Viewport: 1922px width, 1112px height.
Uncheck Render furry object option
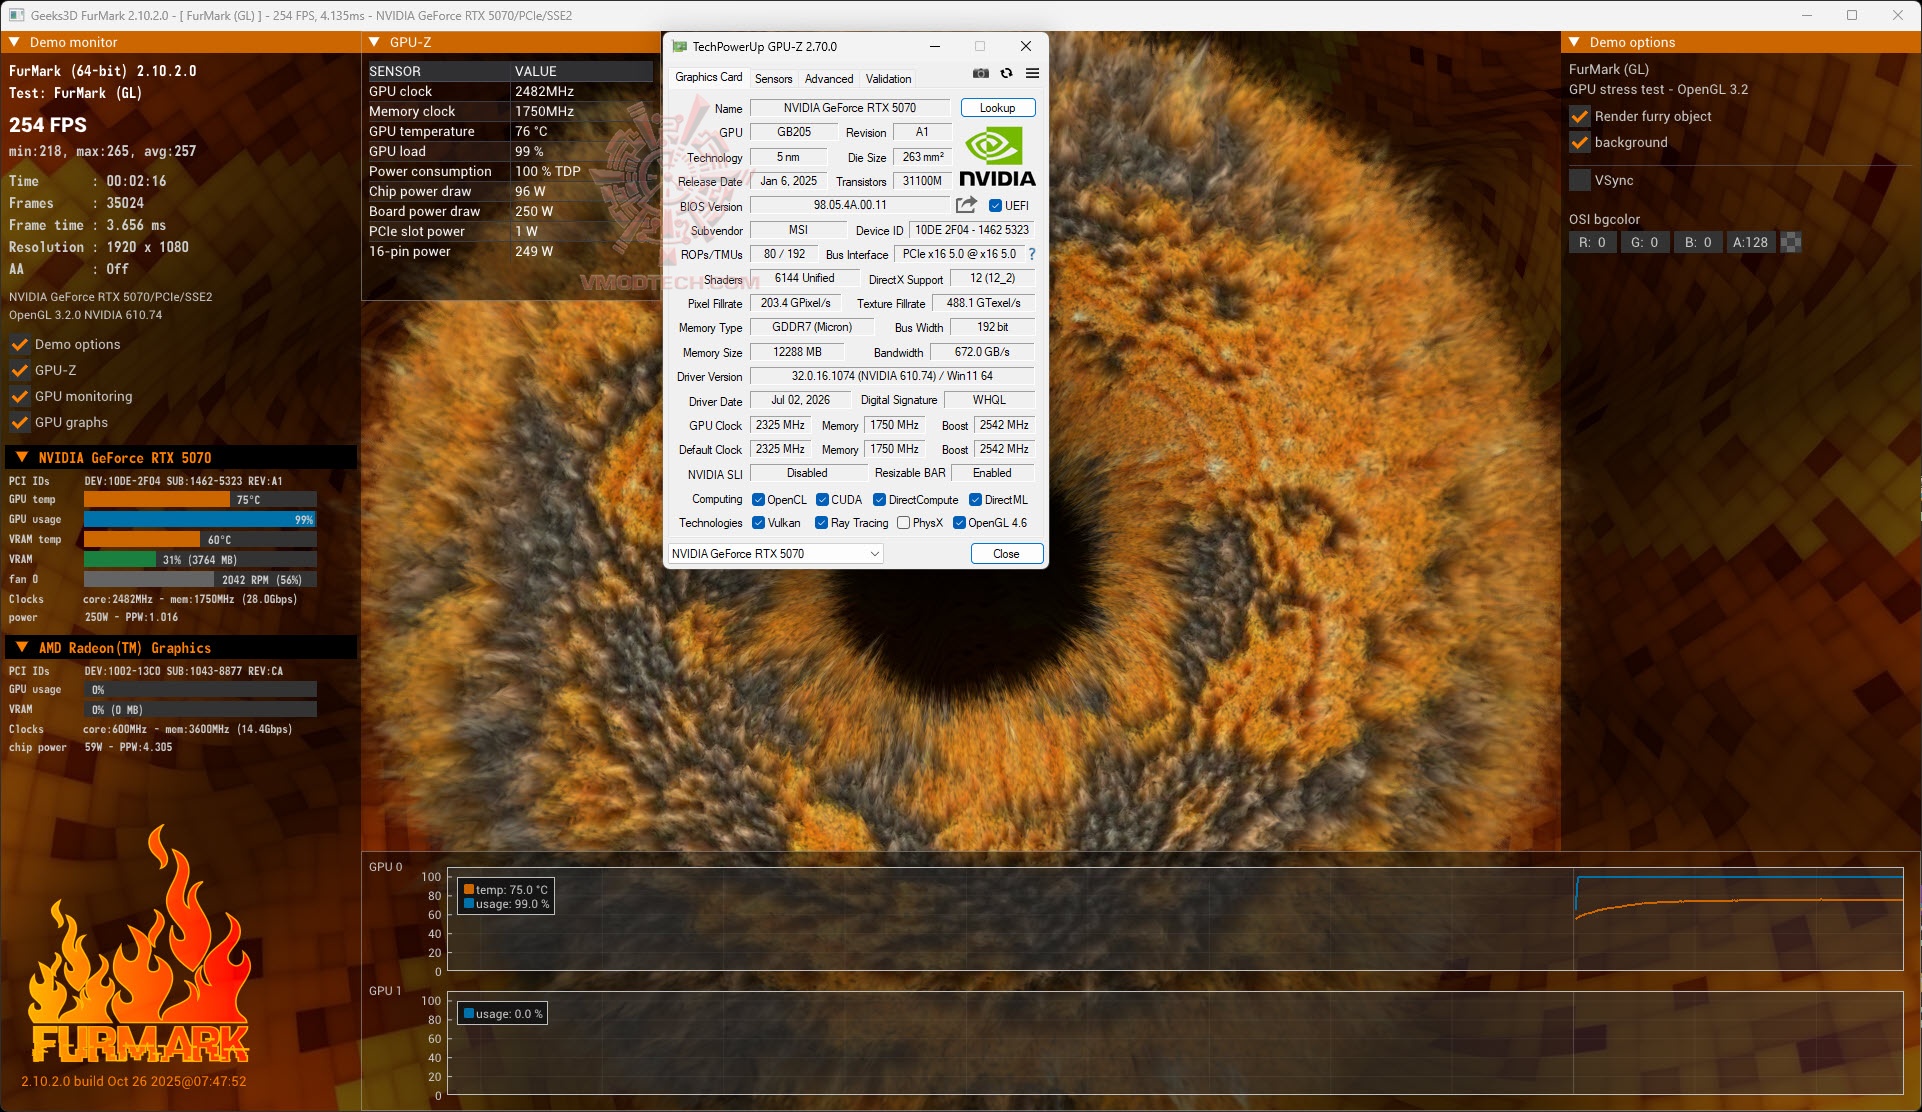tap(1580, 116)
